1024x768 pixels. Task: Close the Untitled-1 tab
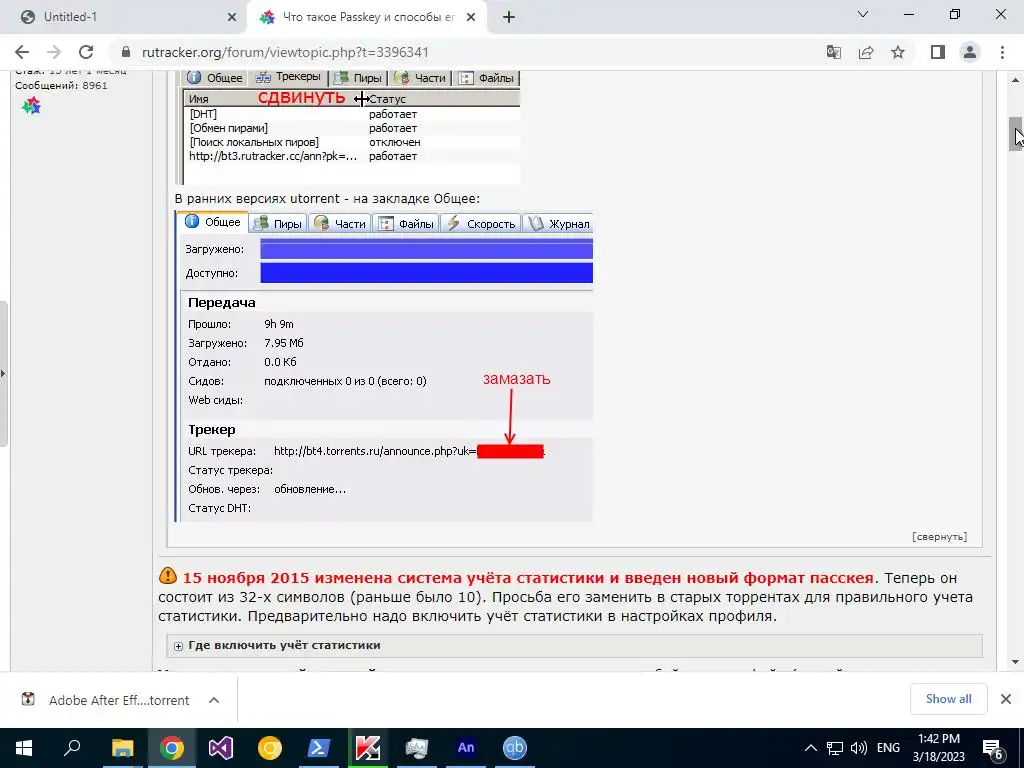click(x=231, y=18)
